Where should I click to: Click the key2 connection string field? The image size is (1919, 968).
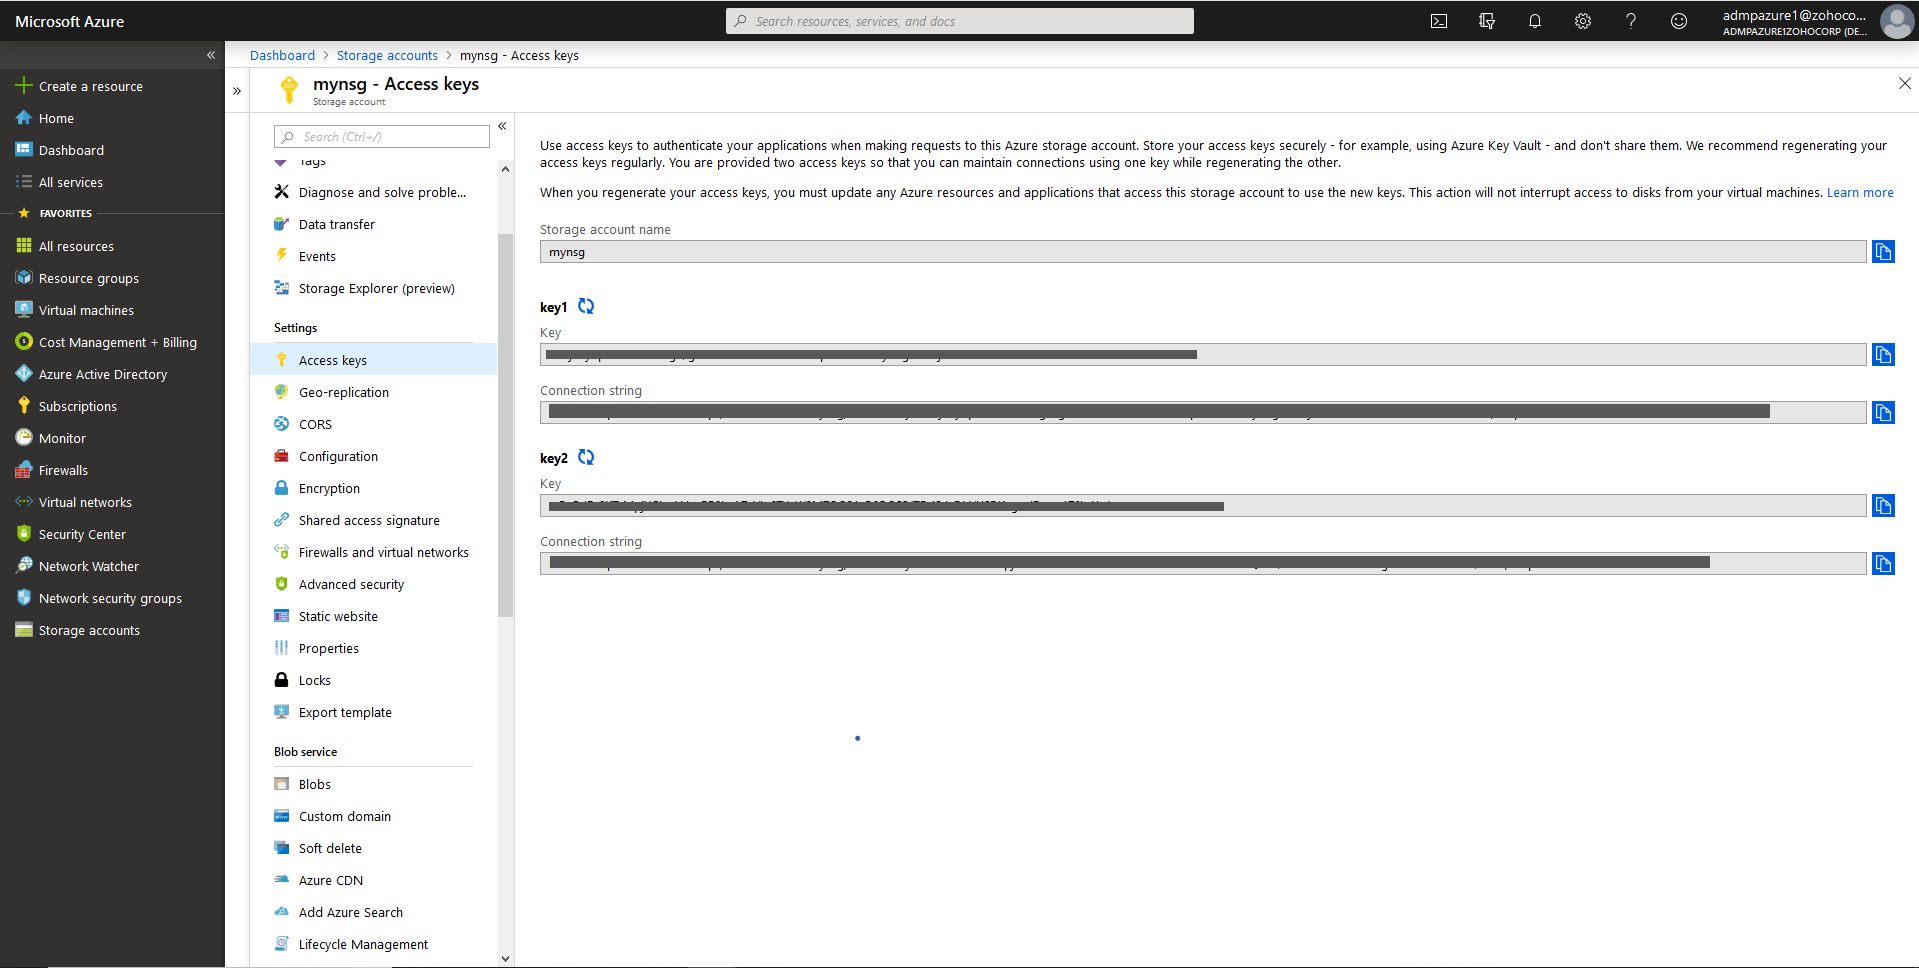(1203, 564)
